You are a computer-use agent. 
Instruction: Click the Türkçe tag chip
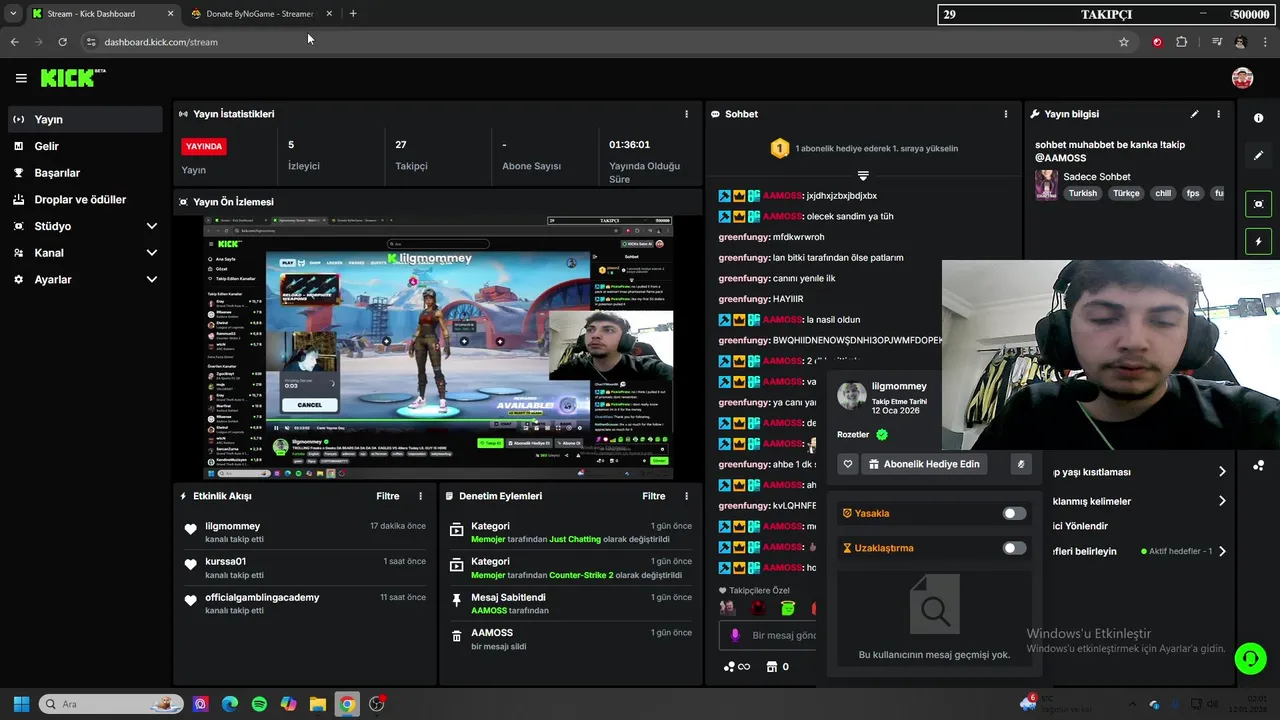click(1126, 194)
